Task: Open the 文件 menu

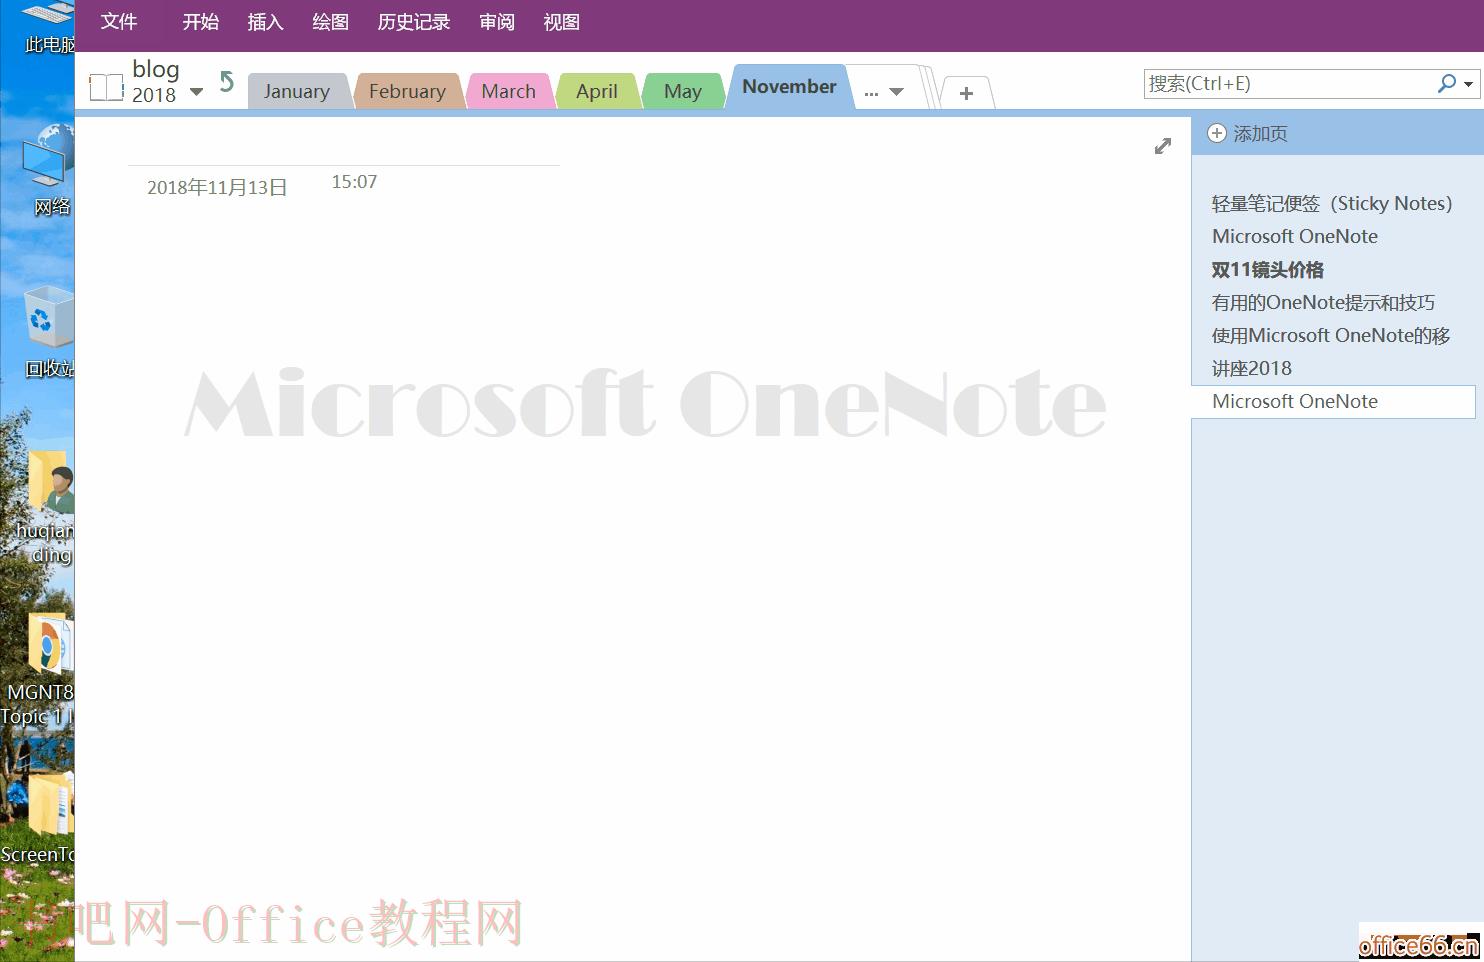Action: (118, 21)
